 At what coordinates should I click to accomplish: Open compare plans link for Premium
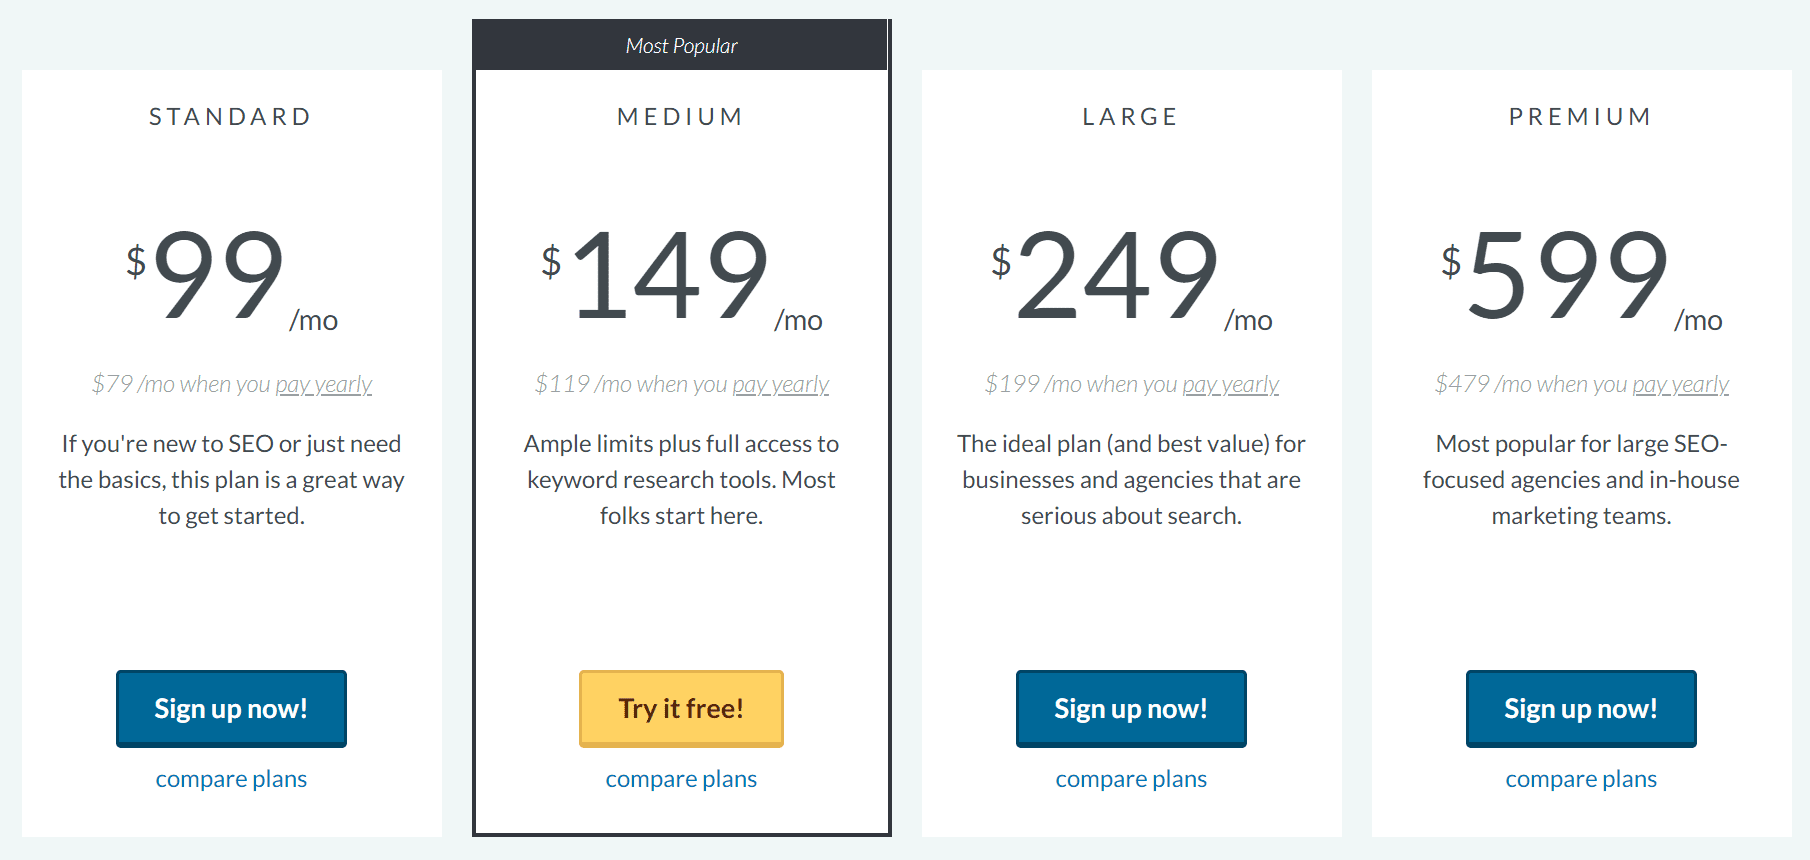pyautogui.click(x=1581, y=779)
